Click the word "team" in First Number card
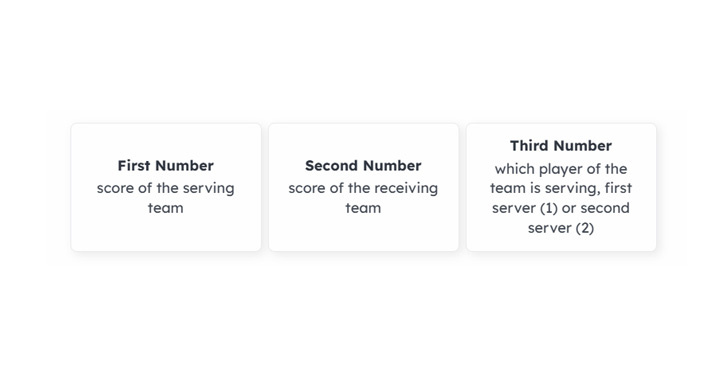715x377 pixels. [166, 208]
